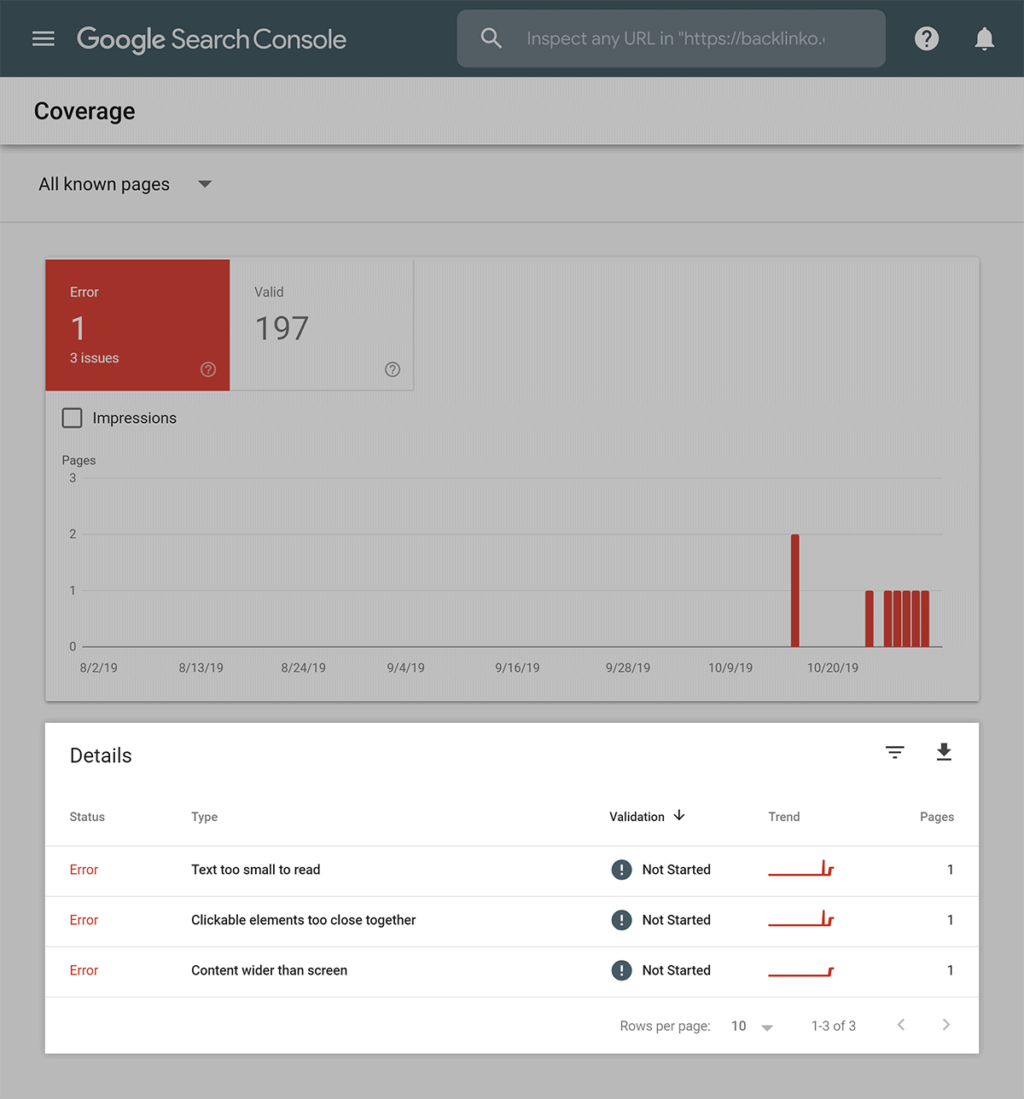This screenshot has height=1099, width=1024.
Task: Select the Error tab card
Action: [137, 325]
